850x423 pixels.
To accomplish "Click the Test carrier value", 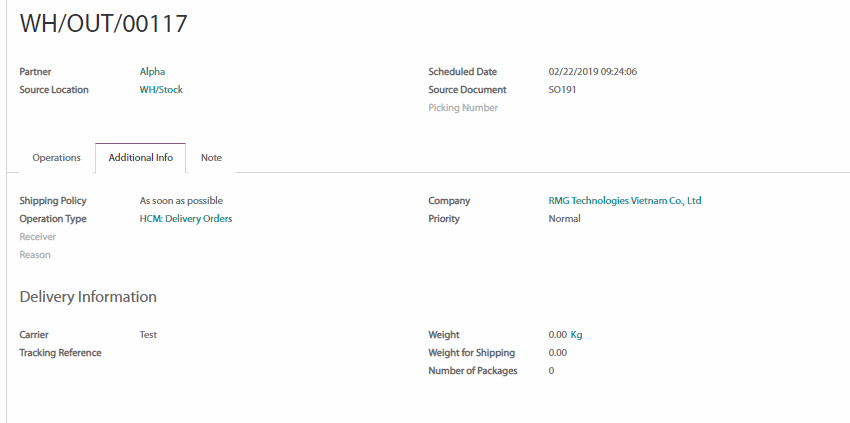I will point(148,335).
